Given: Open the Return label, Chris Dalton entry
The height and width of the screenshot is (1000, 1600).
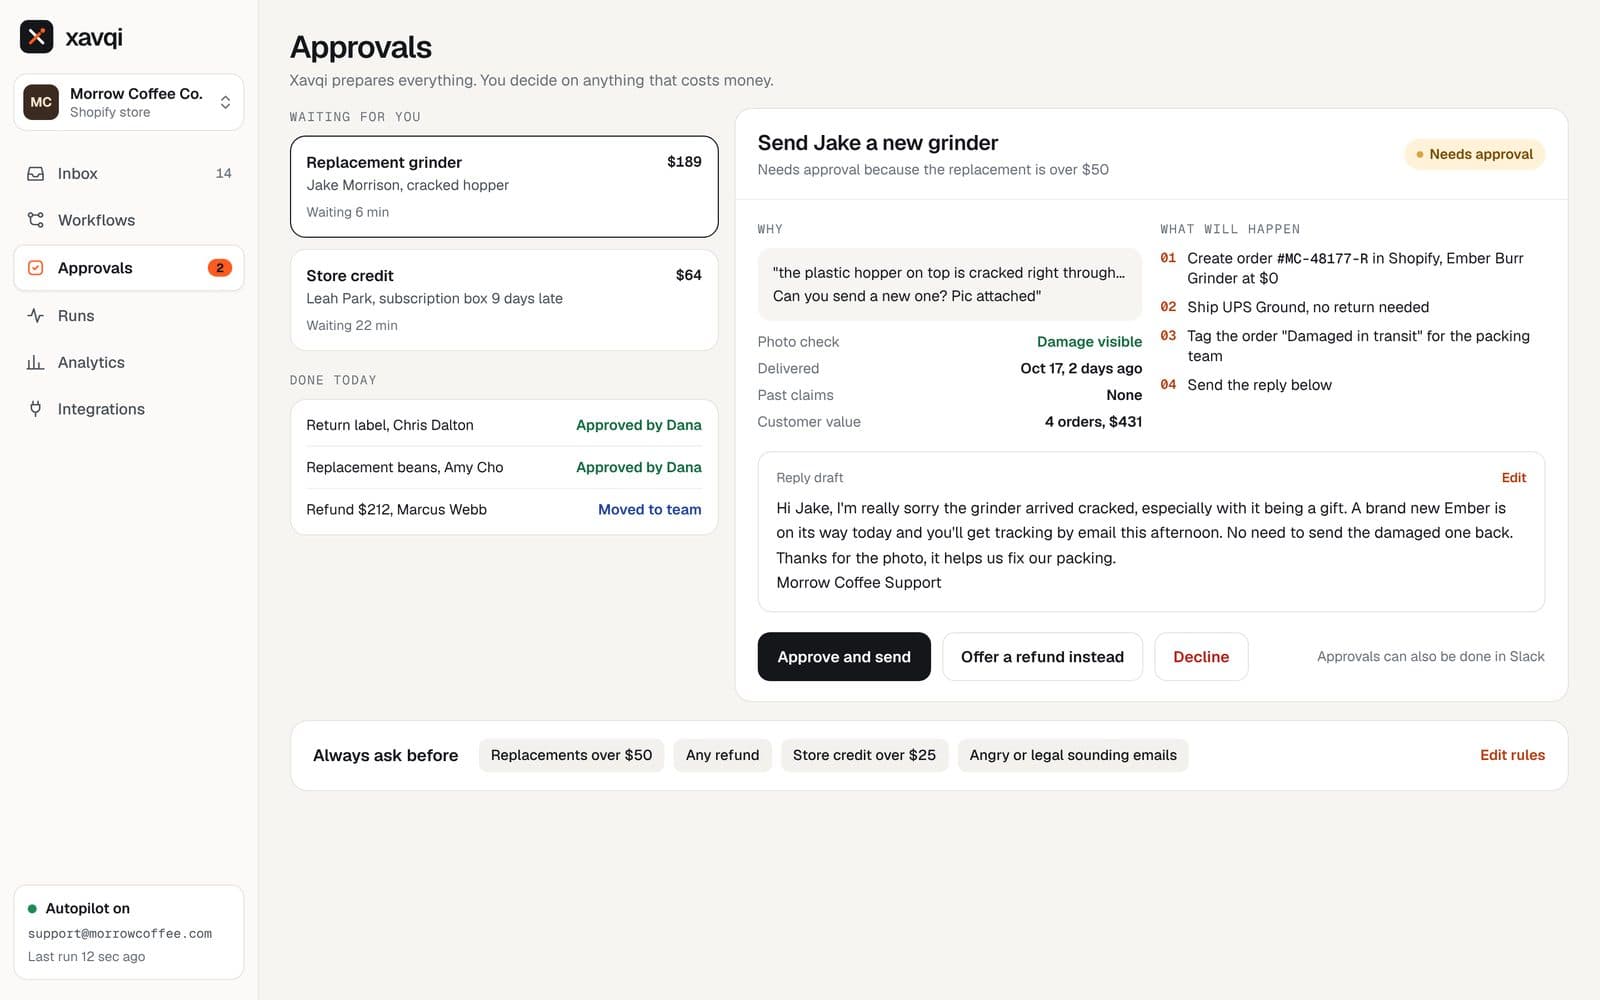Looking at the screenshot, I should 504,425.
